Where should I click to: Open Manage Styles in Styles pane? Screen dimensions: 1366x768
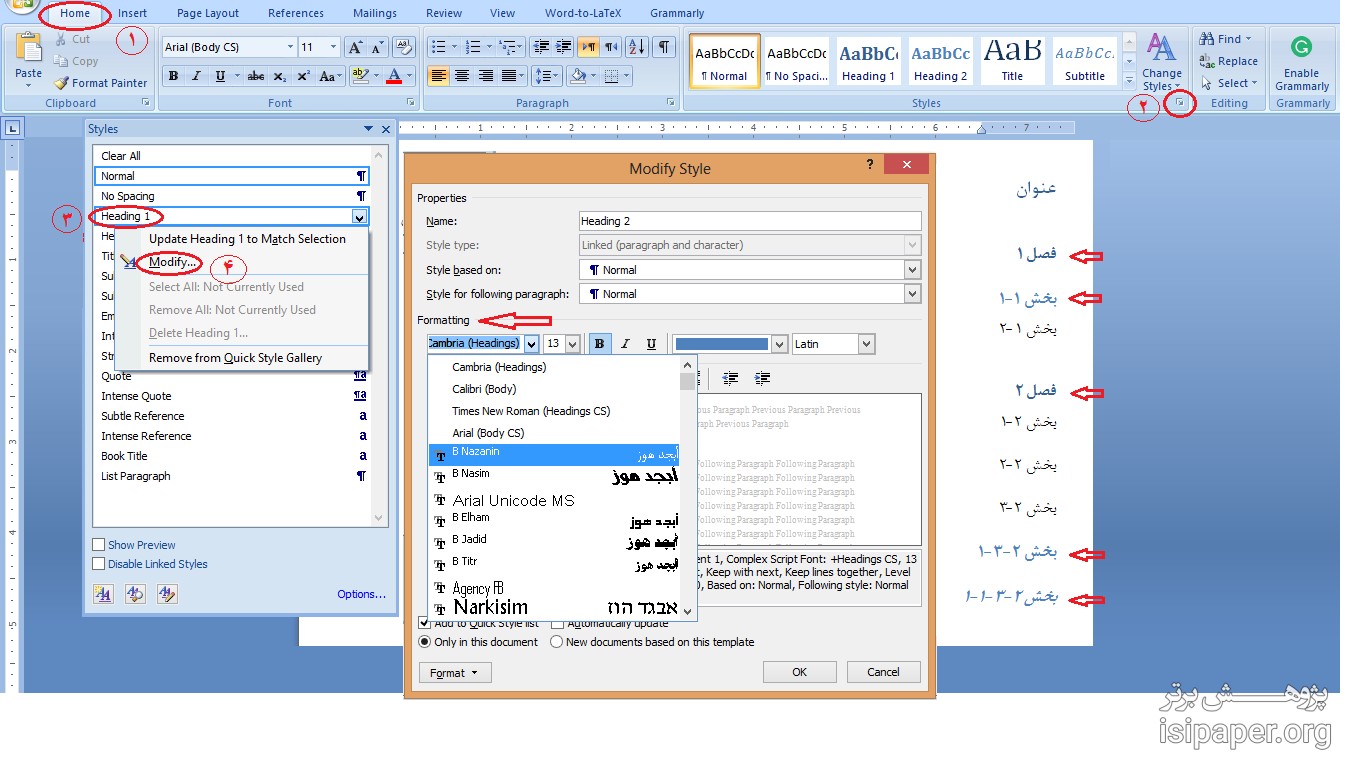pos(167,594)
